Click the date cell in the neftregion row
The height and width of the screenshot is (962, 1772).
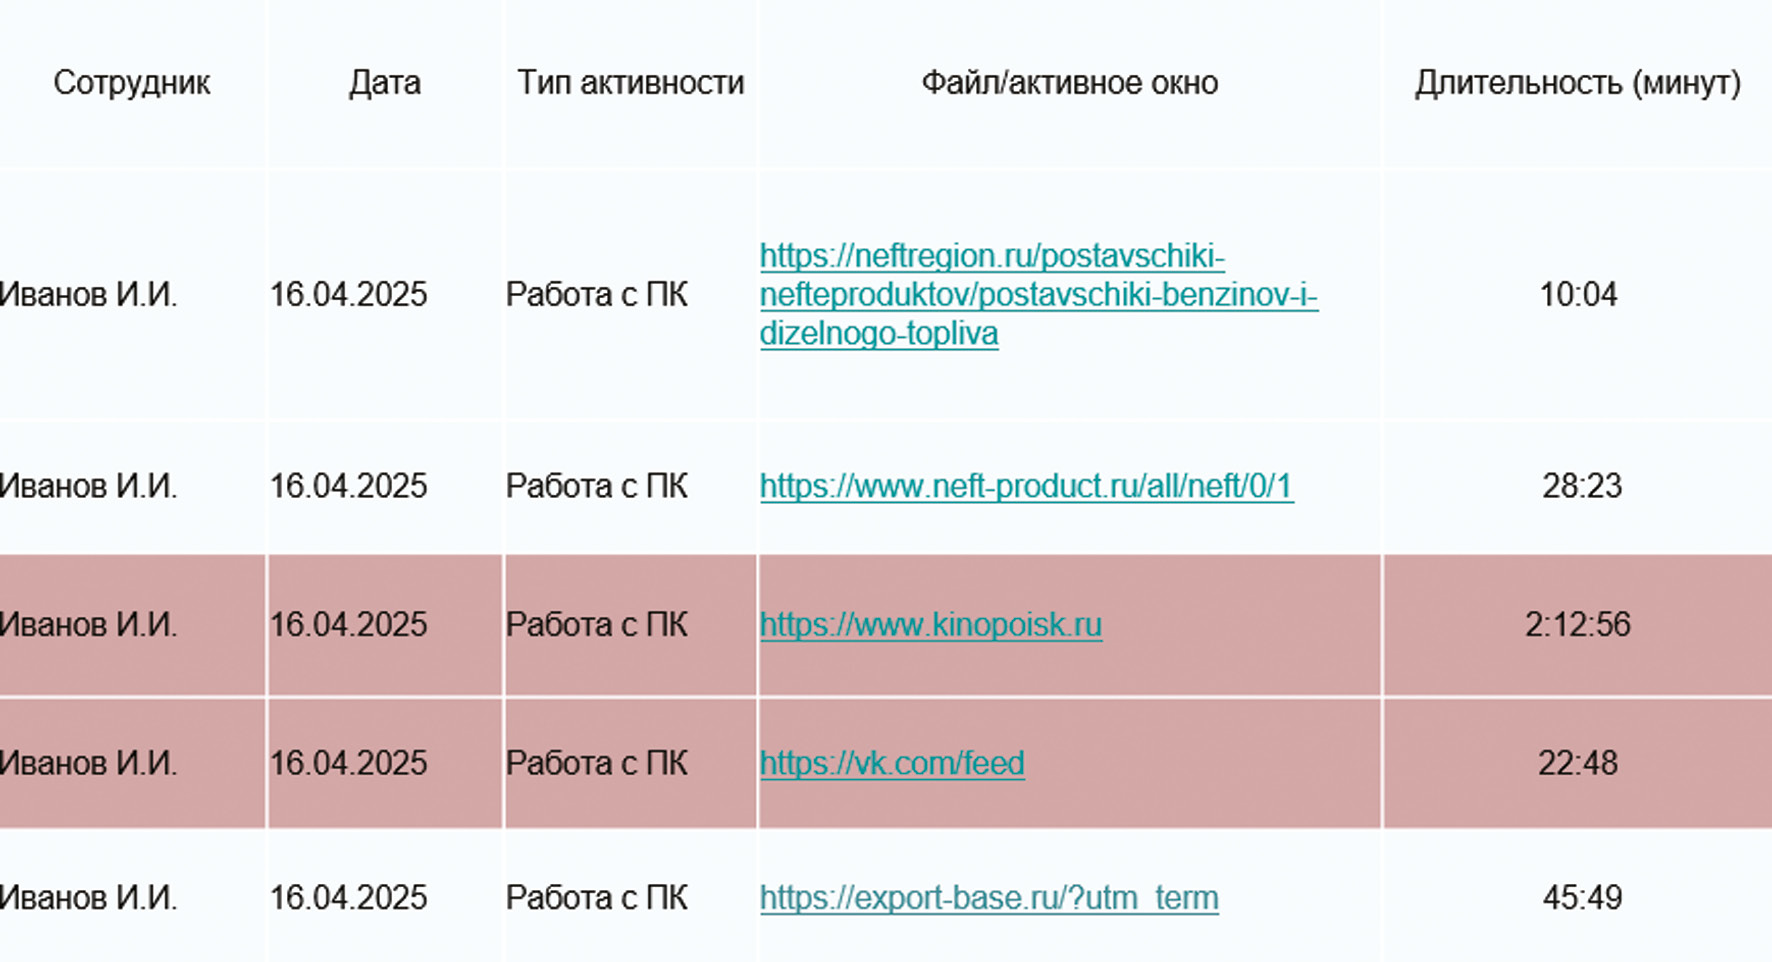(348, 295)
